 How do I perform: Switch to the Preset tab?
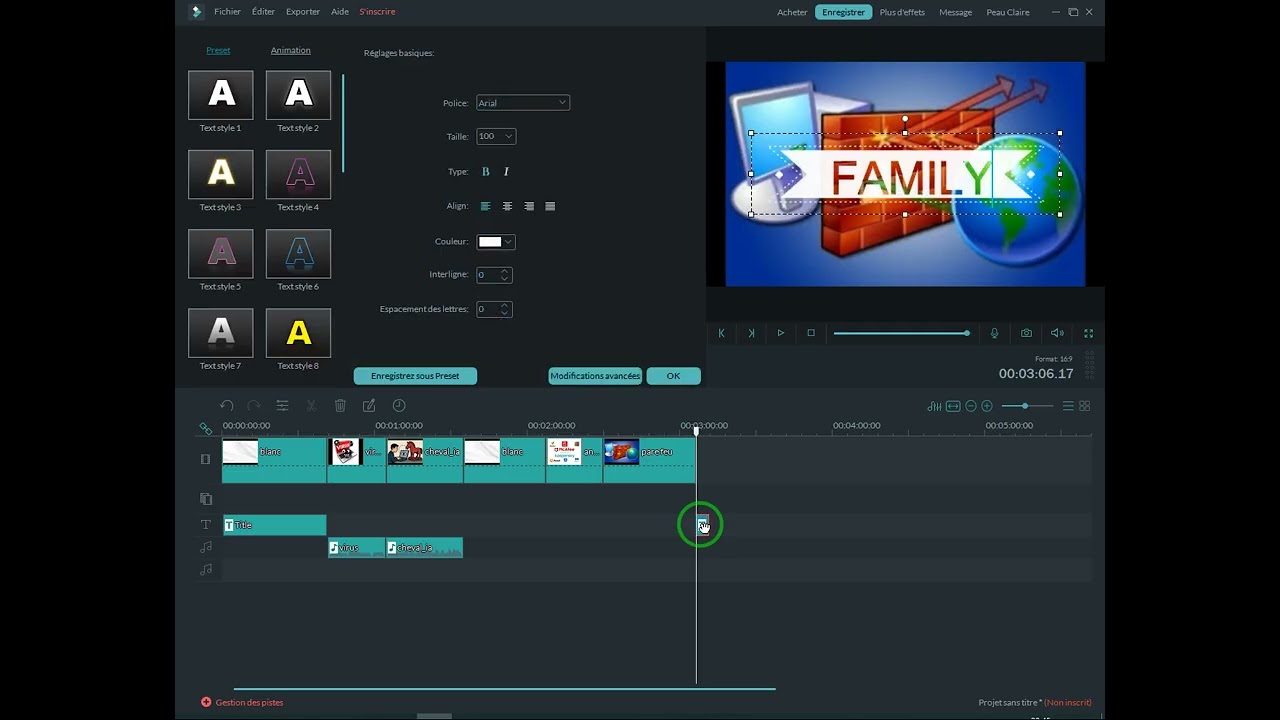[x=218, y=50]
